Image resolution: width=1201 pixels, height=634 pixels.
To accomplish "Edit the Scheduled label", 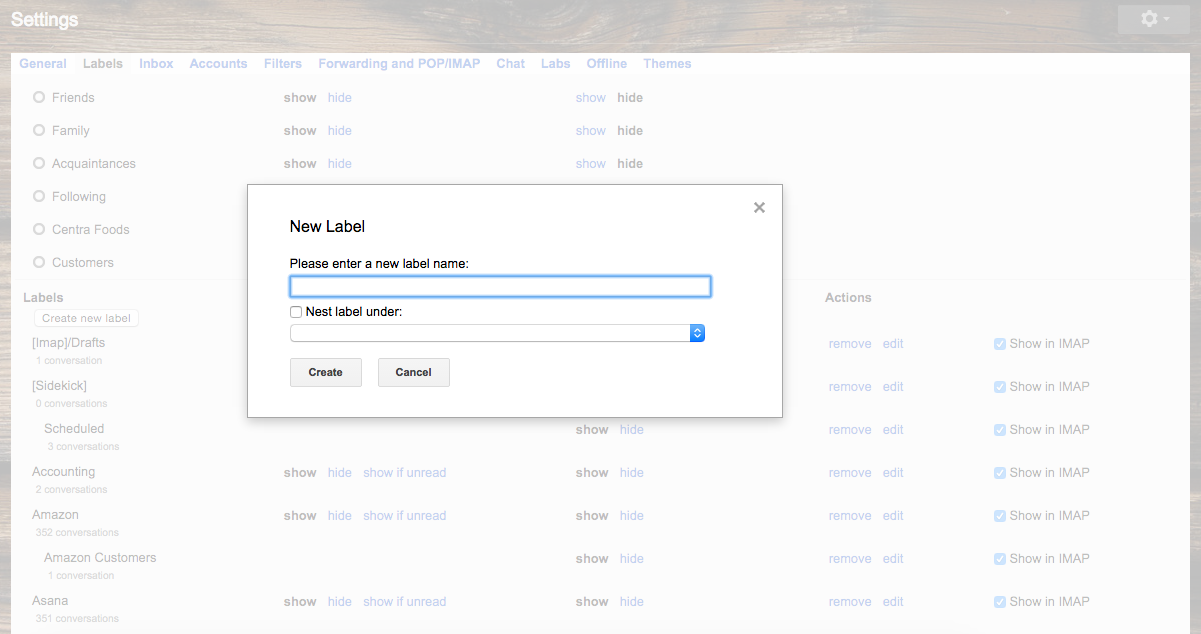I will pyautogui.click(x=893, y=429).
